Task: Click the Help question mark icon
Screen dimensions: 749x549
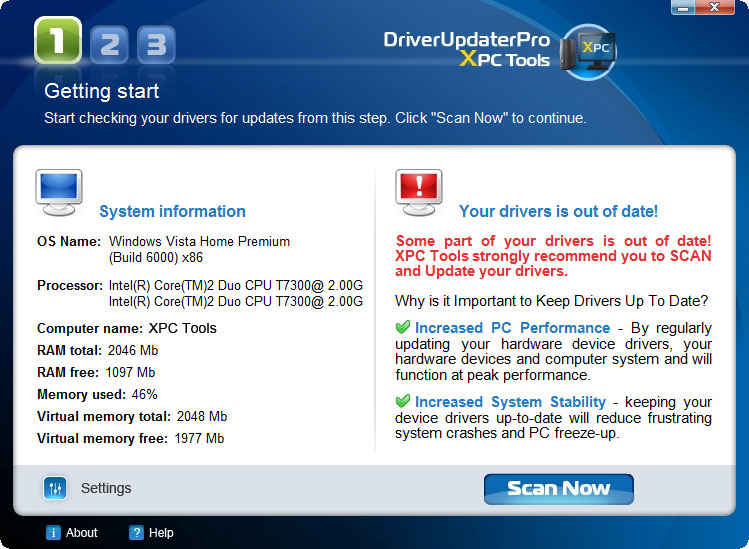Action: pyautogui.click(x=136, y=532)
